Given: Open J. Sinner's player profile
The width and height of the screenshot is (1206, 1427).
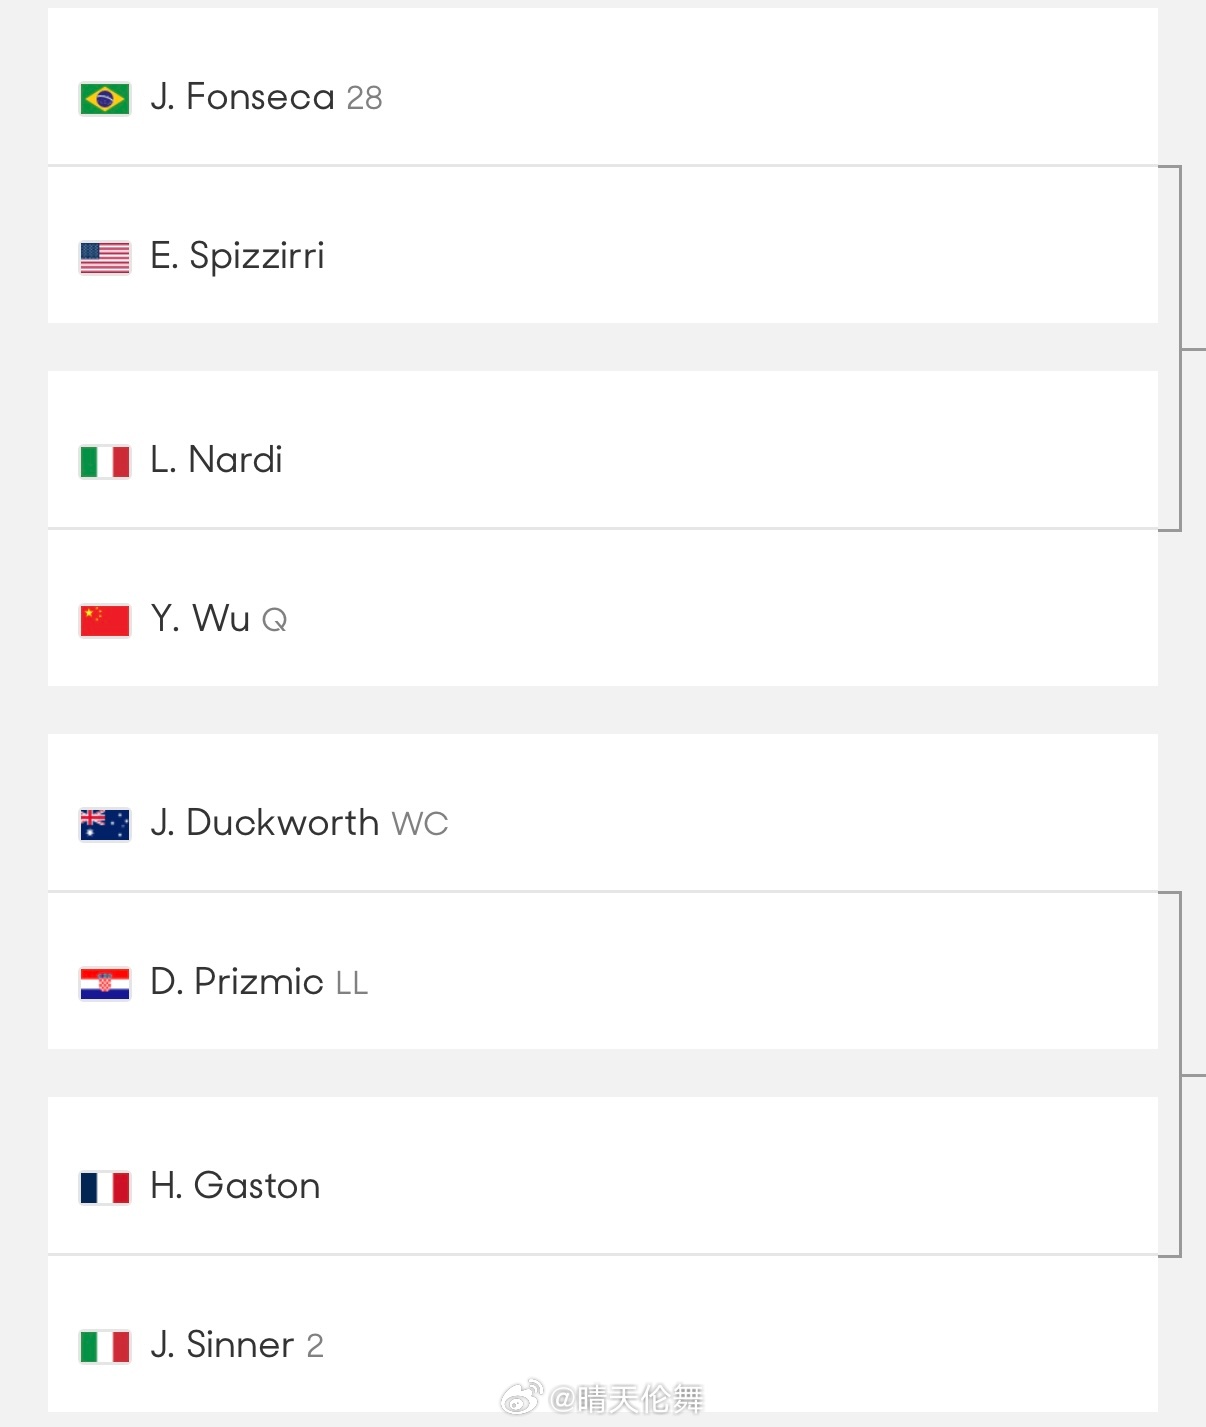Looking at the screenshot, I should pos(222,1345).
